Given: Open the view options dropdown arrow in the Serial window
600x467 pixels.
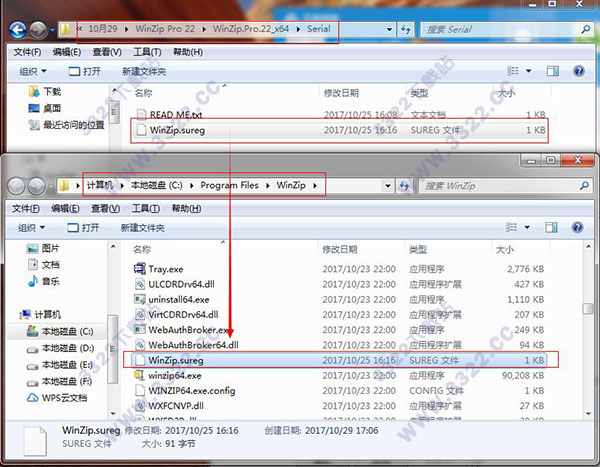Looking at the screenshot, I should [x=528, y=71].
